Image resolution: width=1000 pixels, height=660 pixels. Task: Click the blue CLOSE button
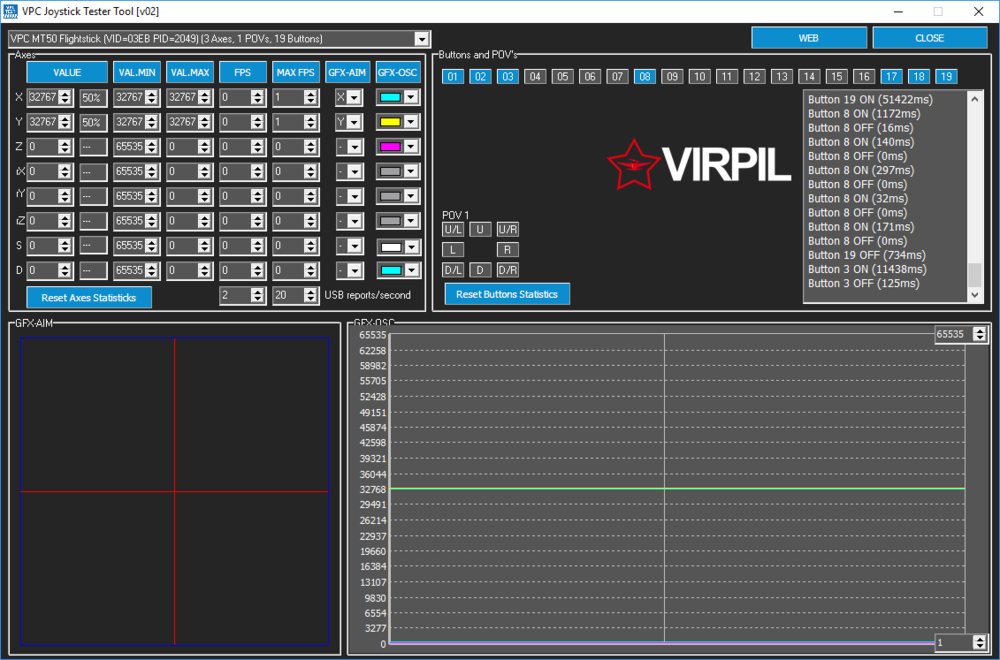tap(929, 38)
